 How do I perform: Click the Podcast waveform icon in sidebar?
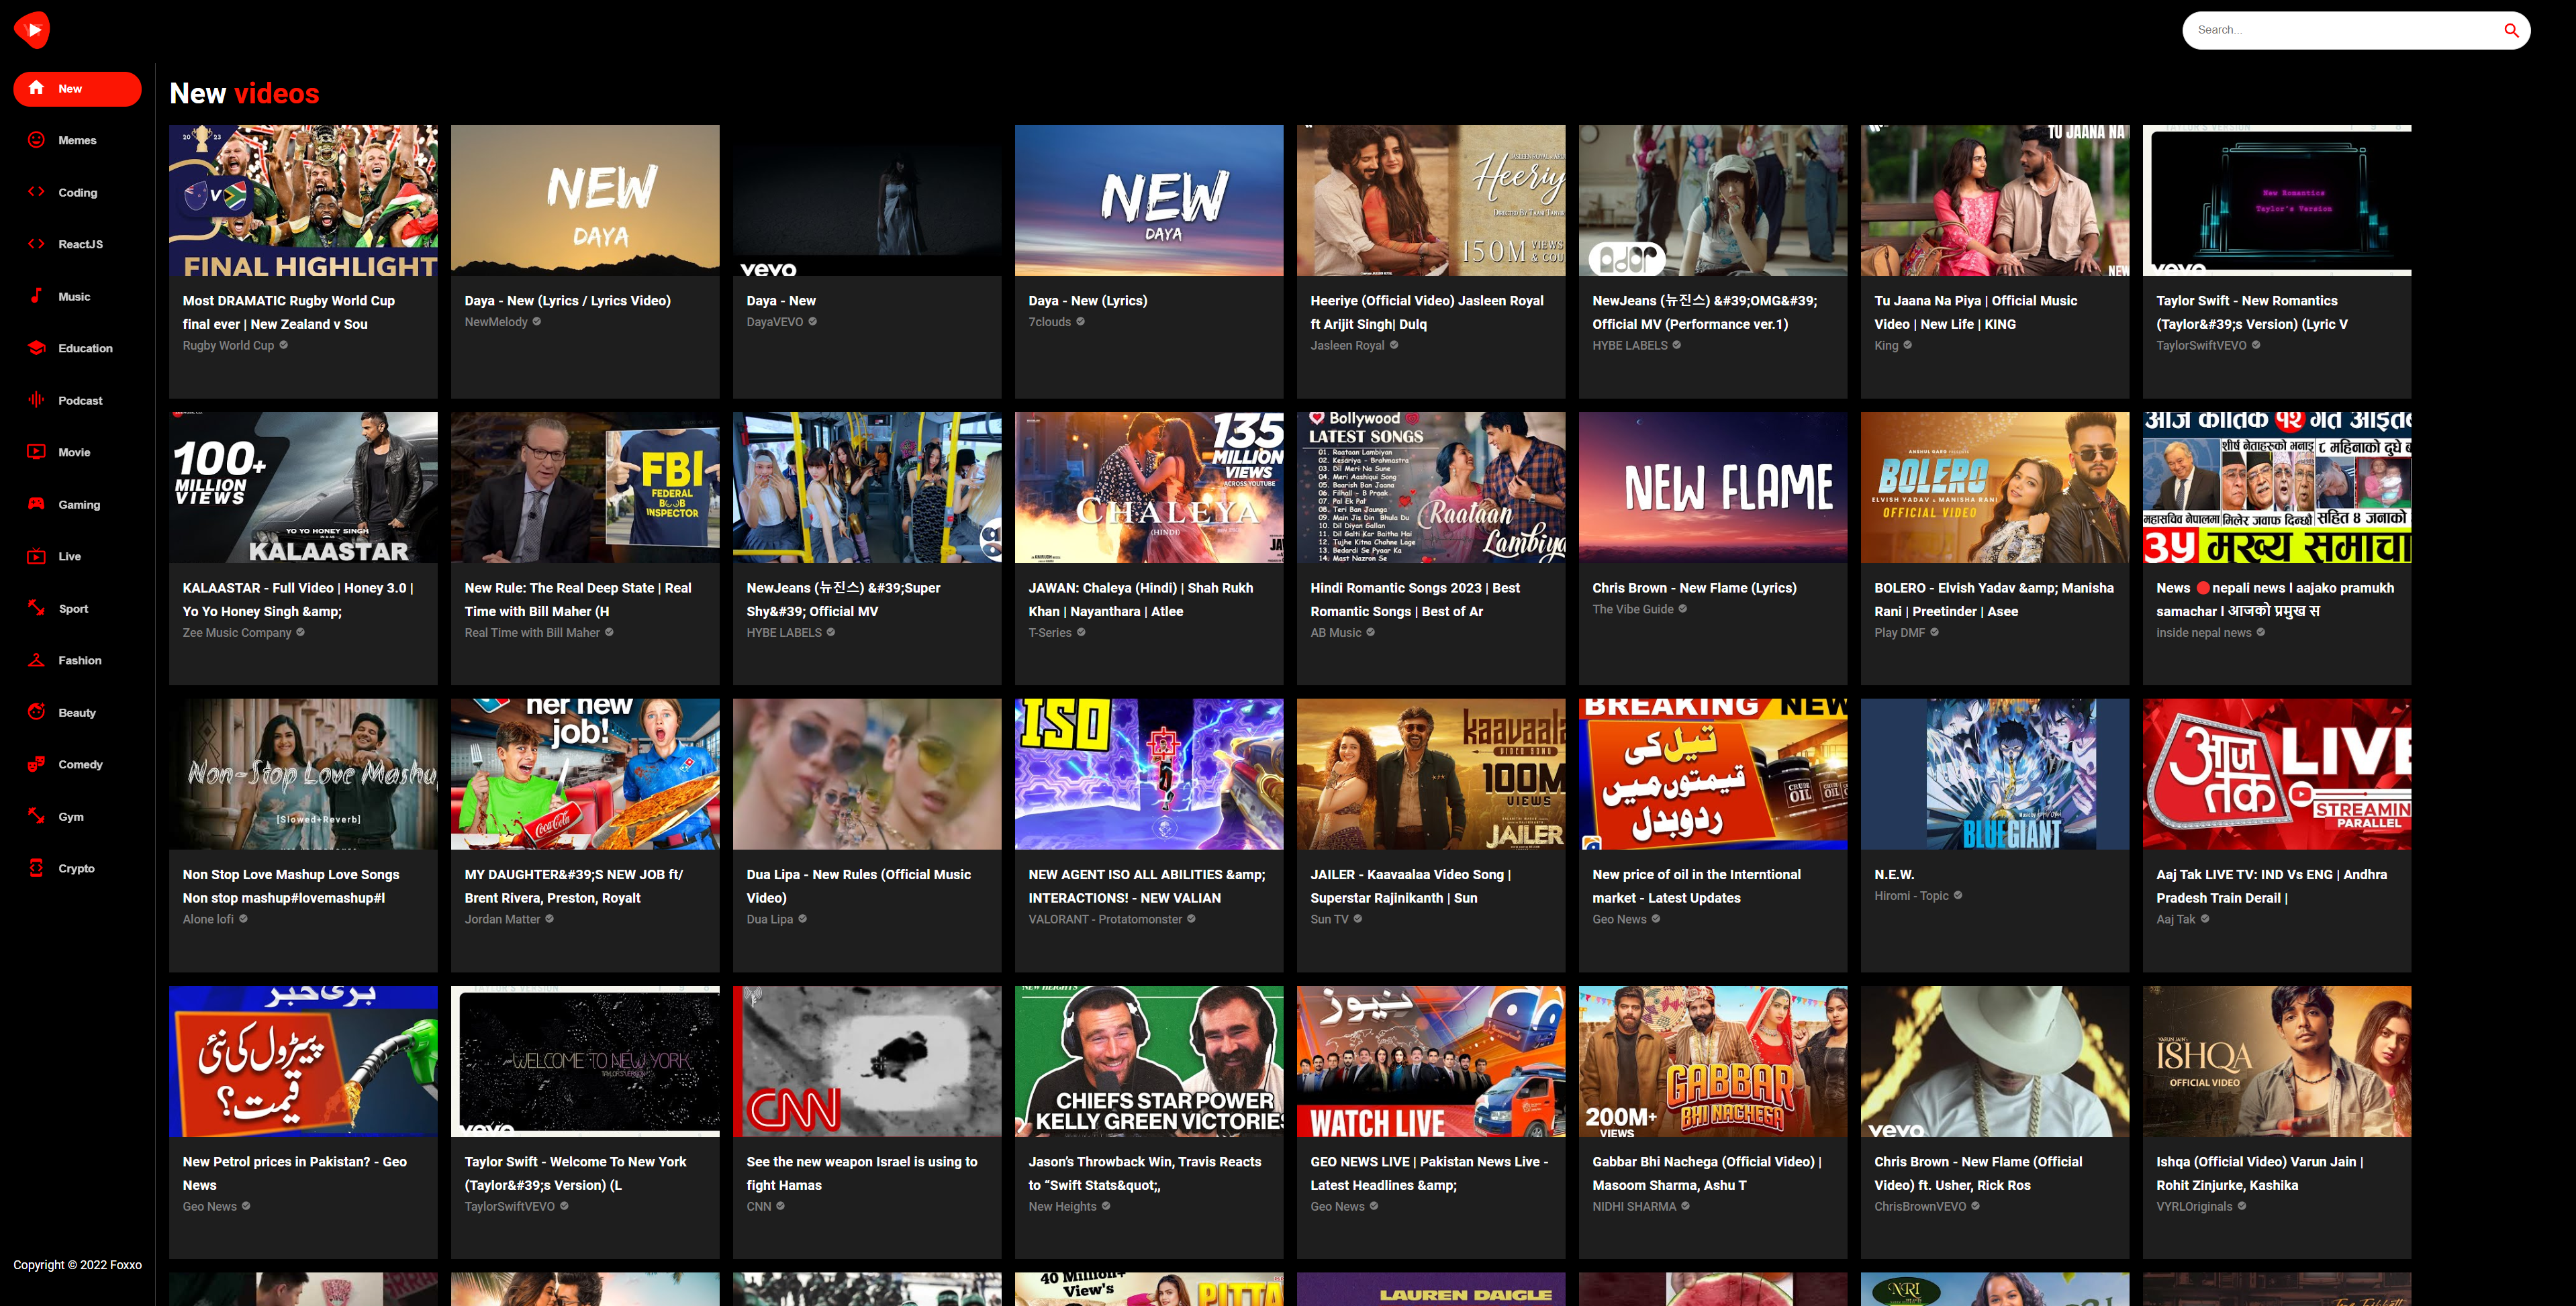pyautogui.click(x=36, y=400)
